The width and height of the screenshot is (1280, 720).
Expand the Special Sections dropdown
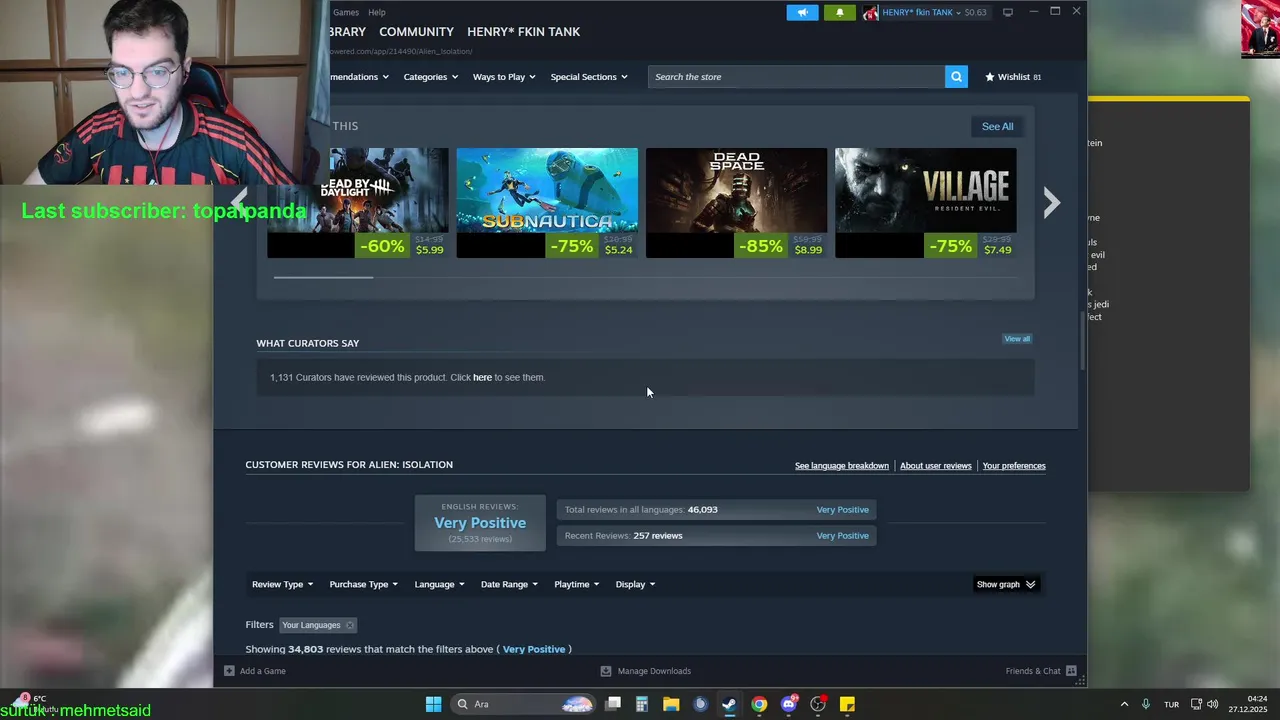point(589,77)
